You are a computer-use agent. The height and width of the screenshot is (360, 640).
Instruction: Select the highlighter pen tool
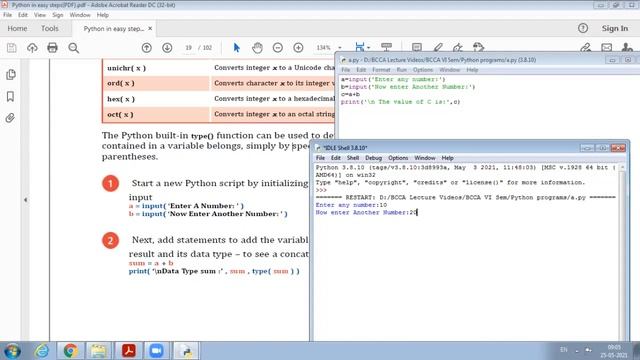438,47
